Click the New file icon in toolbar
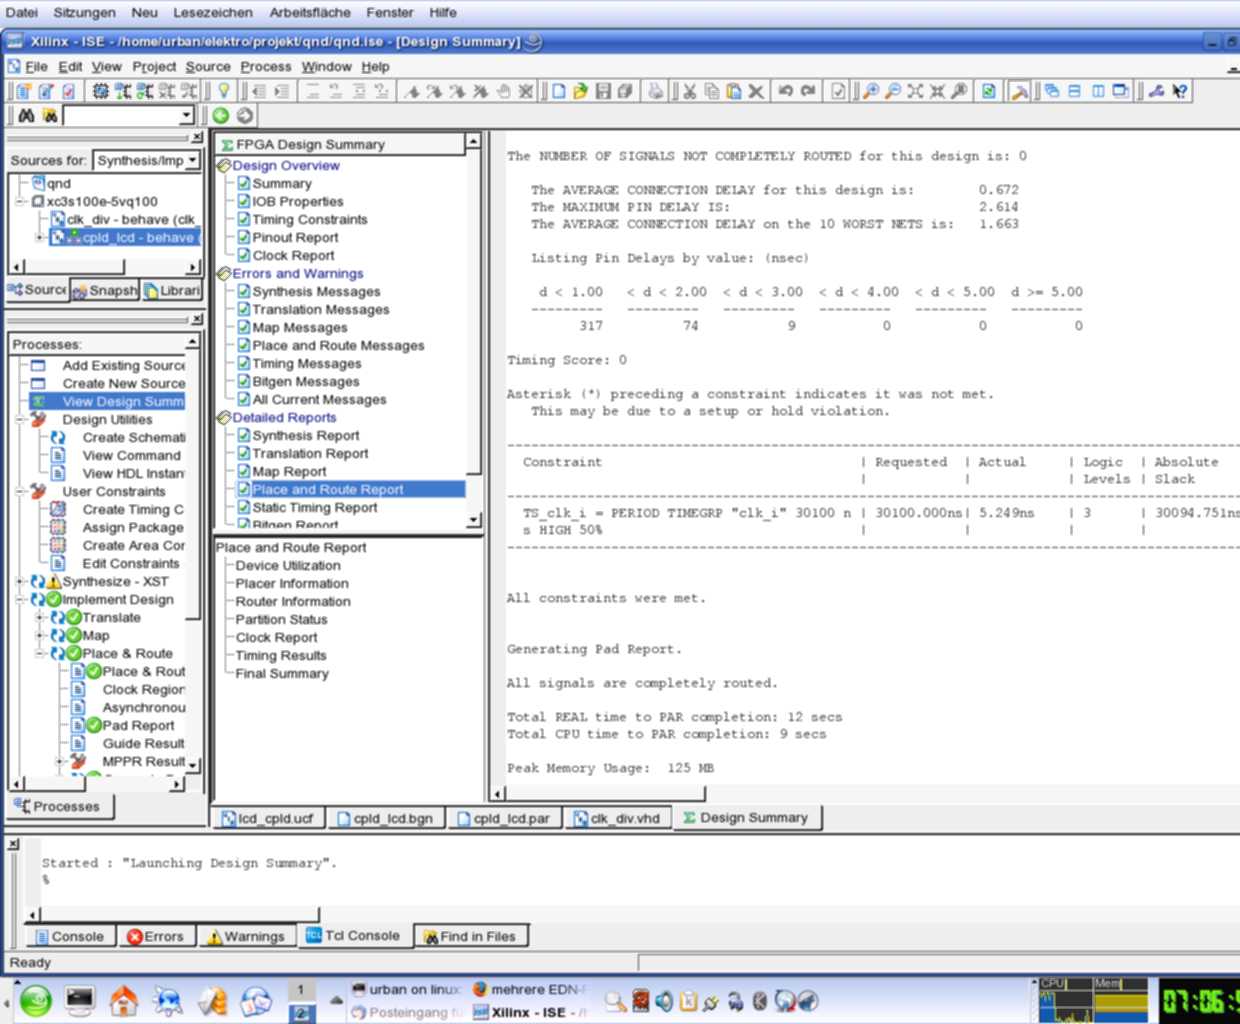Screen dimensions: 1240x1024 (x=558, y=91)
